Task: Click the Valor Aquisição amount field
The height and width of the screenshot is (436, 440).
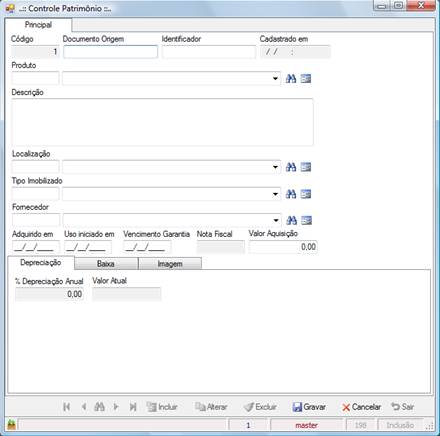Action: 283,247
